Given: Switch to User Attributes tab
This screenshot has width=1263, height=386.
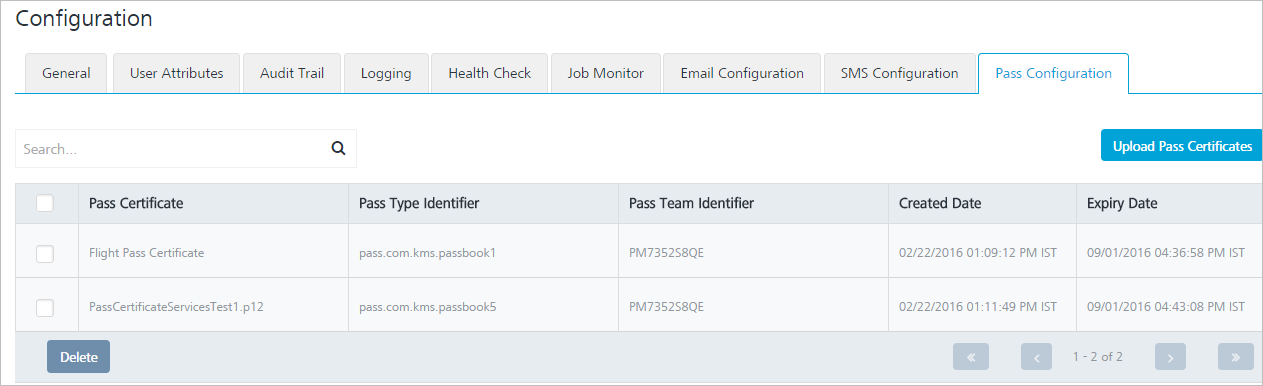Looking at the screenshot, I should coord(176,73).
